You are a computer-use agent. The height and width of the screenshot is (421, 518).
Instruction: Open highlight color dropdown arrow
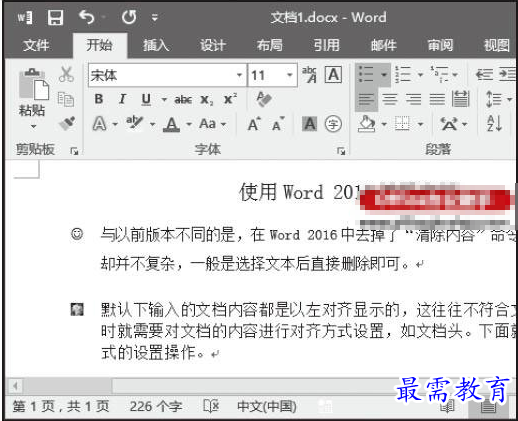pos(152,124)
